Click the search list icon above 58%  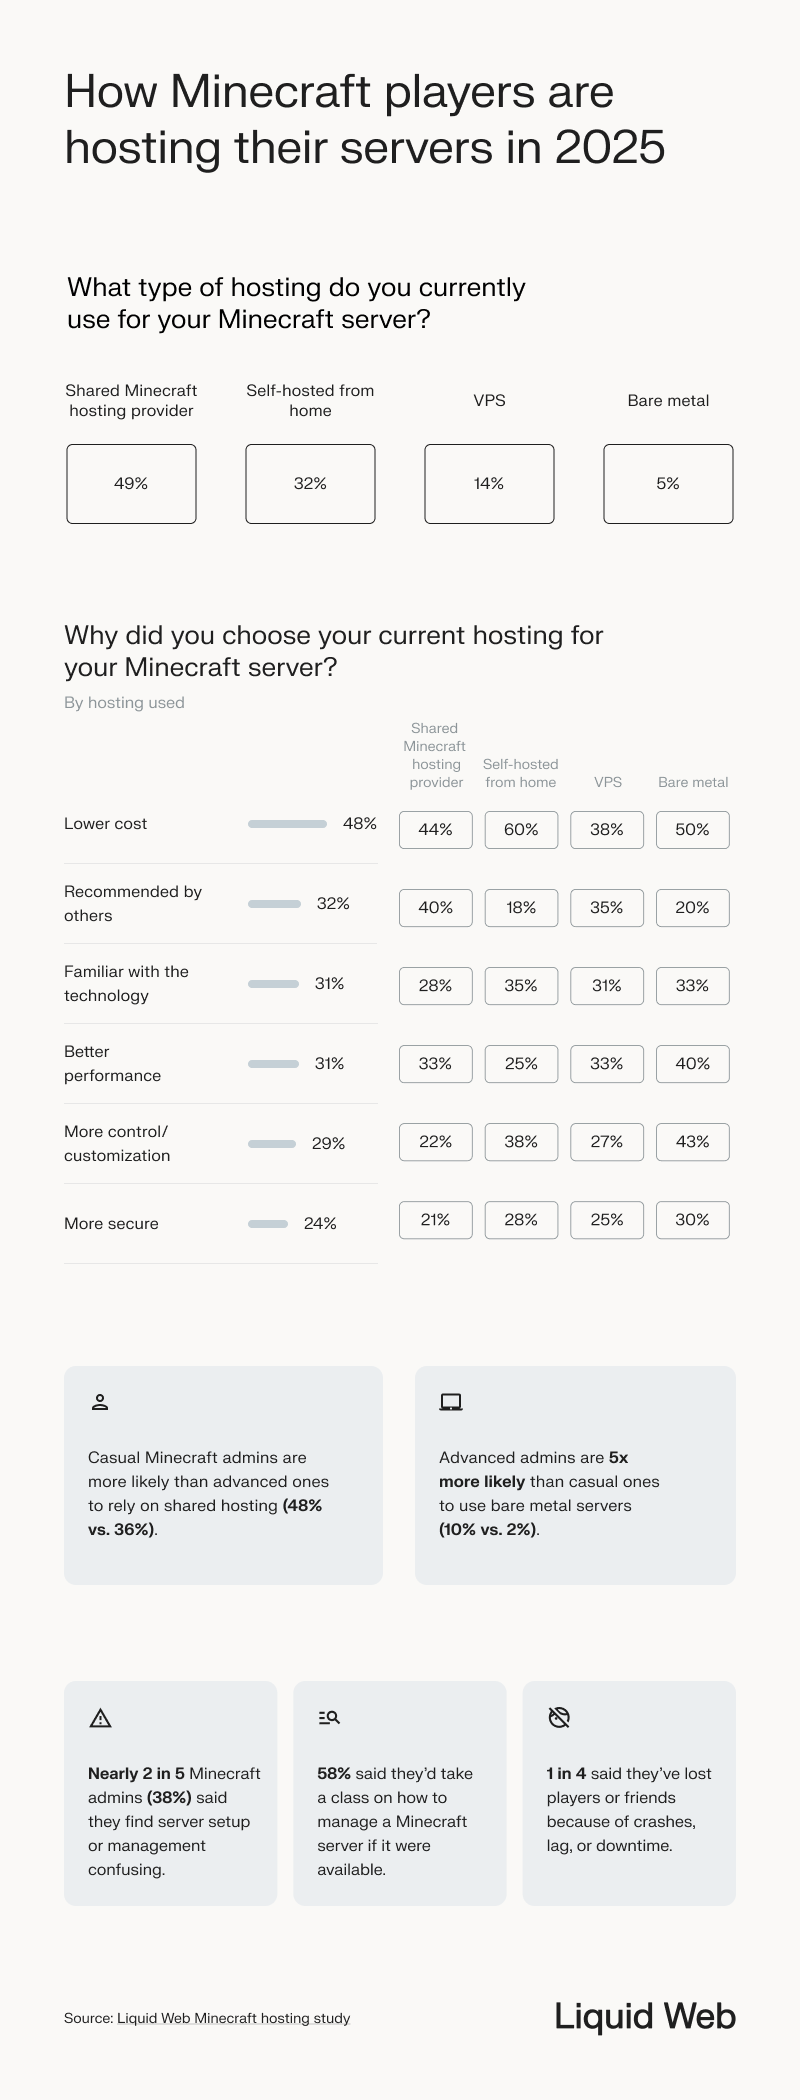click(329, 1717)
